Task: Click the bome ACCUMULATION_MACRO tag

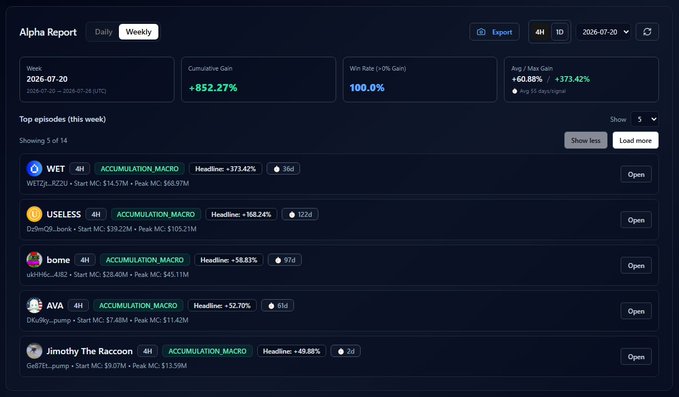Action: (145, 260)
